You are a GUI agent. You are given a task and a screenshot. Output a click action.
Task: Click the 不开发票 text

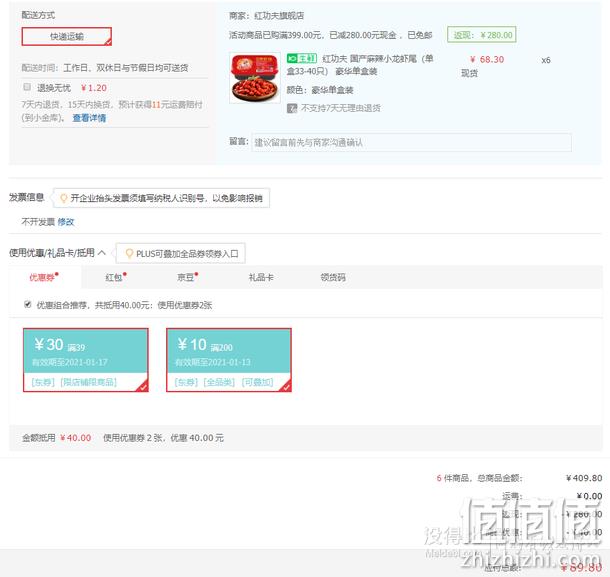(x=38, y=222)
